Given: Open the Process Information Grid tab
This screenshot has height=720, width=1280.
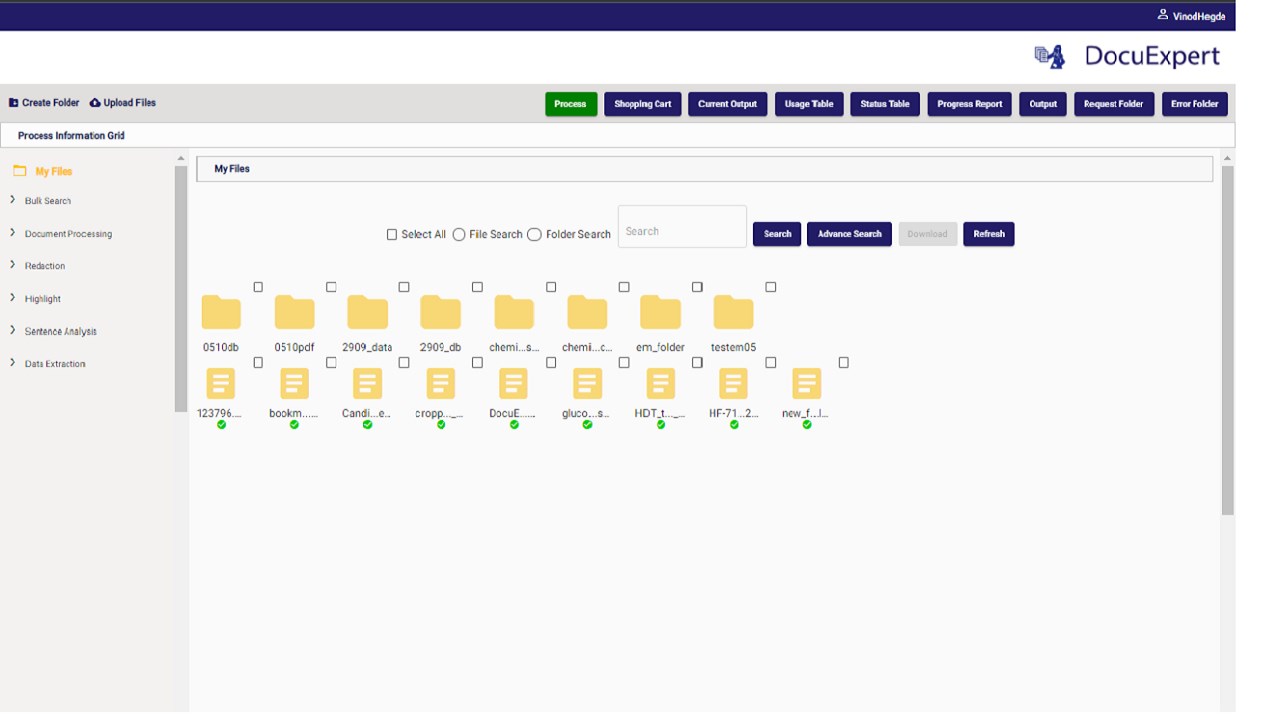Looking at the screenshot, I should coord(71,136).
